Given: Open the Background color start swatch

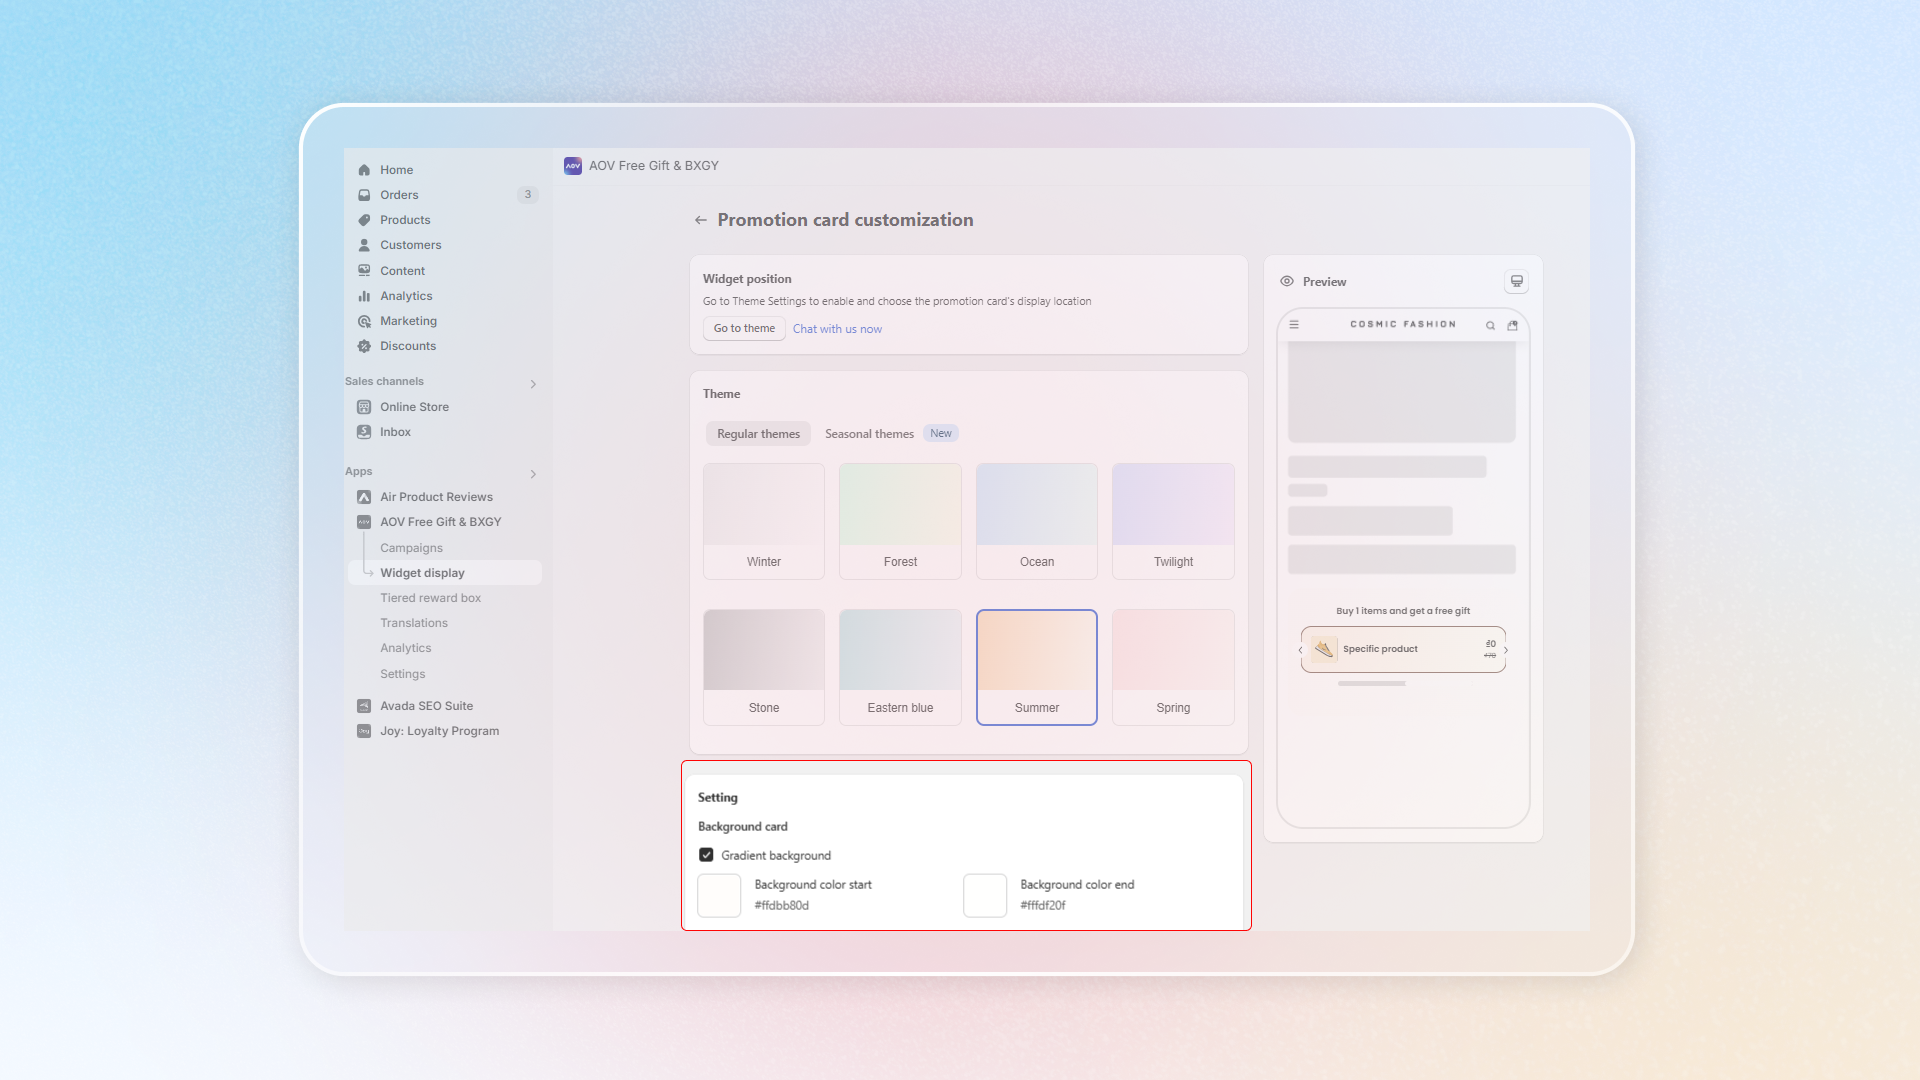Looking at the screenshot, I should [x=719, y=895].
